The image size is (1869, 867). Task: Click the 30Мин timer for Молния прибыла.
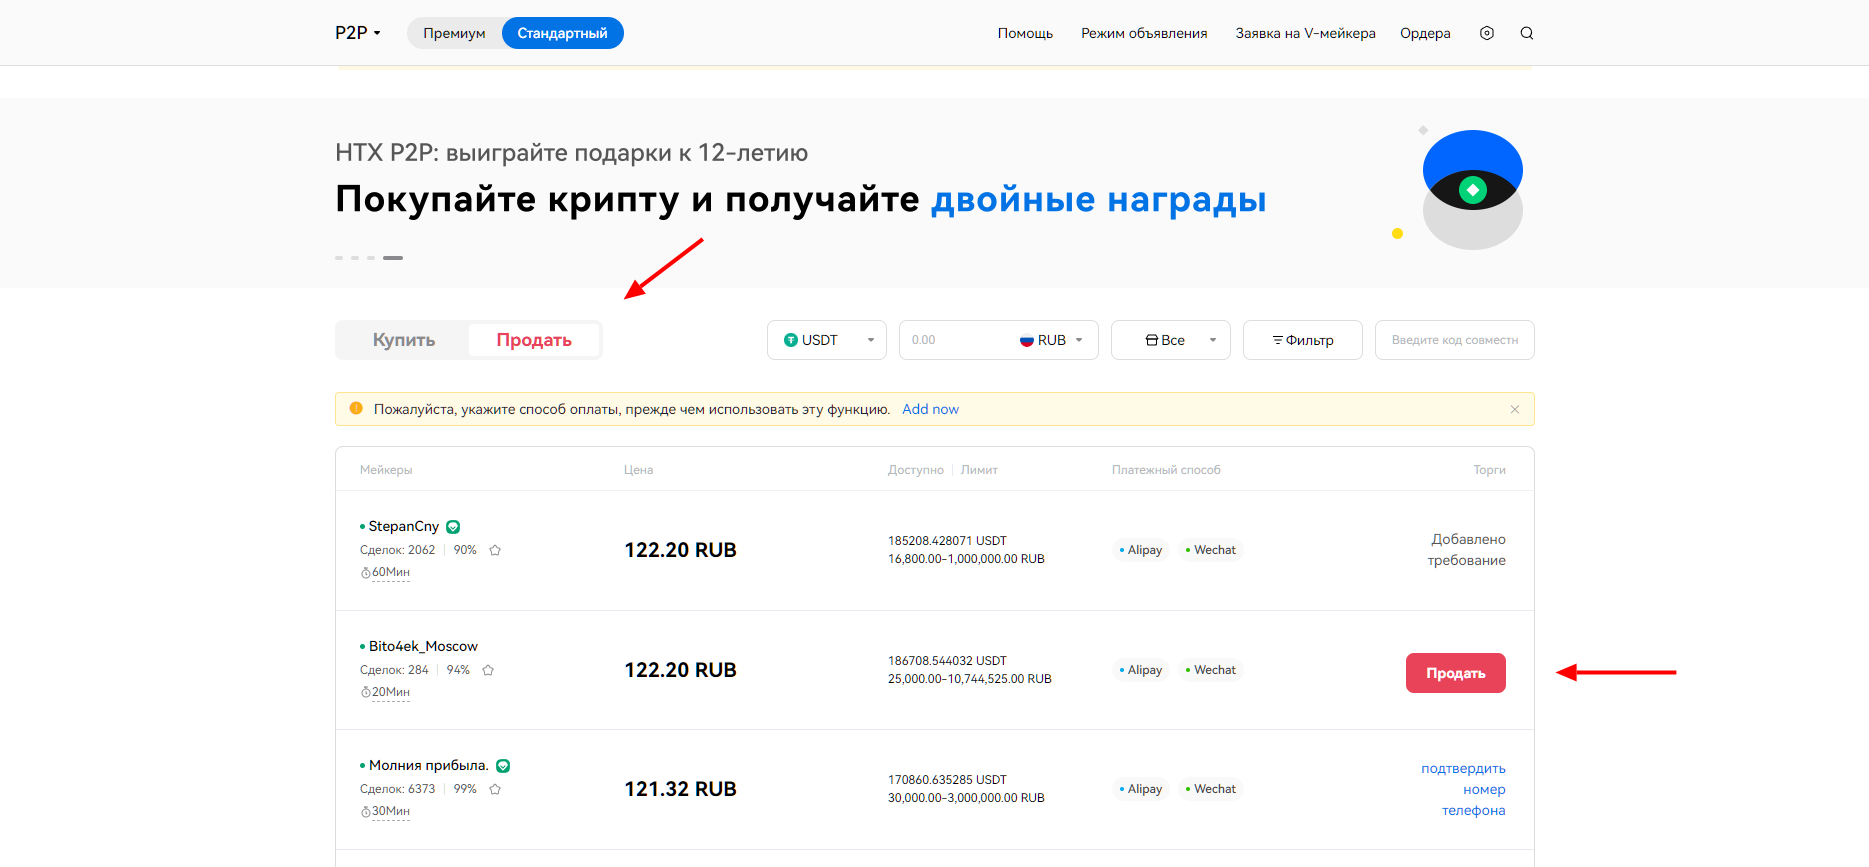[386, 811]
